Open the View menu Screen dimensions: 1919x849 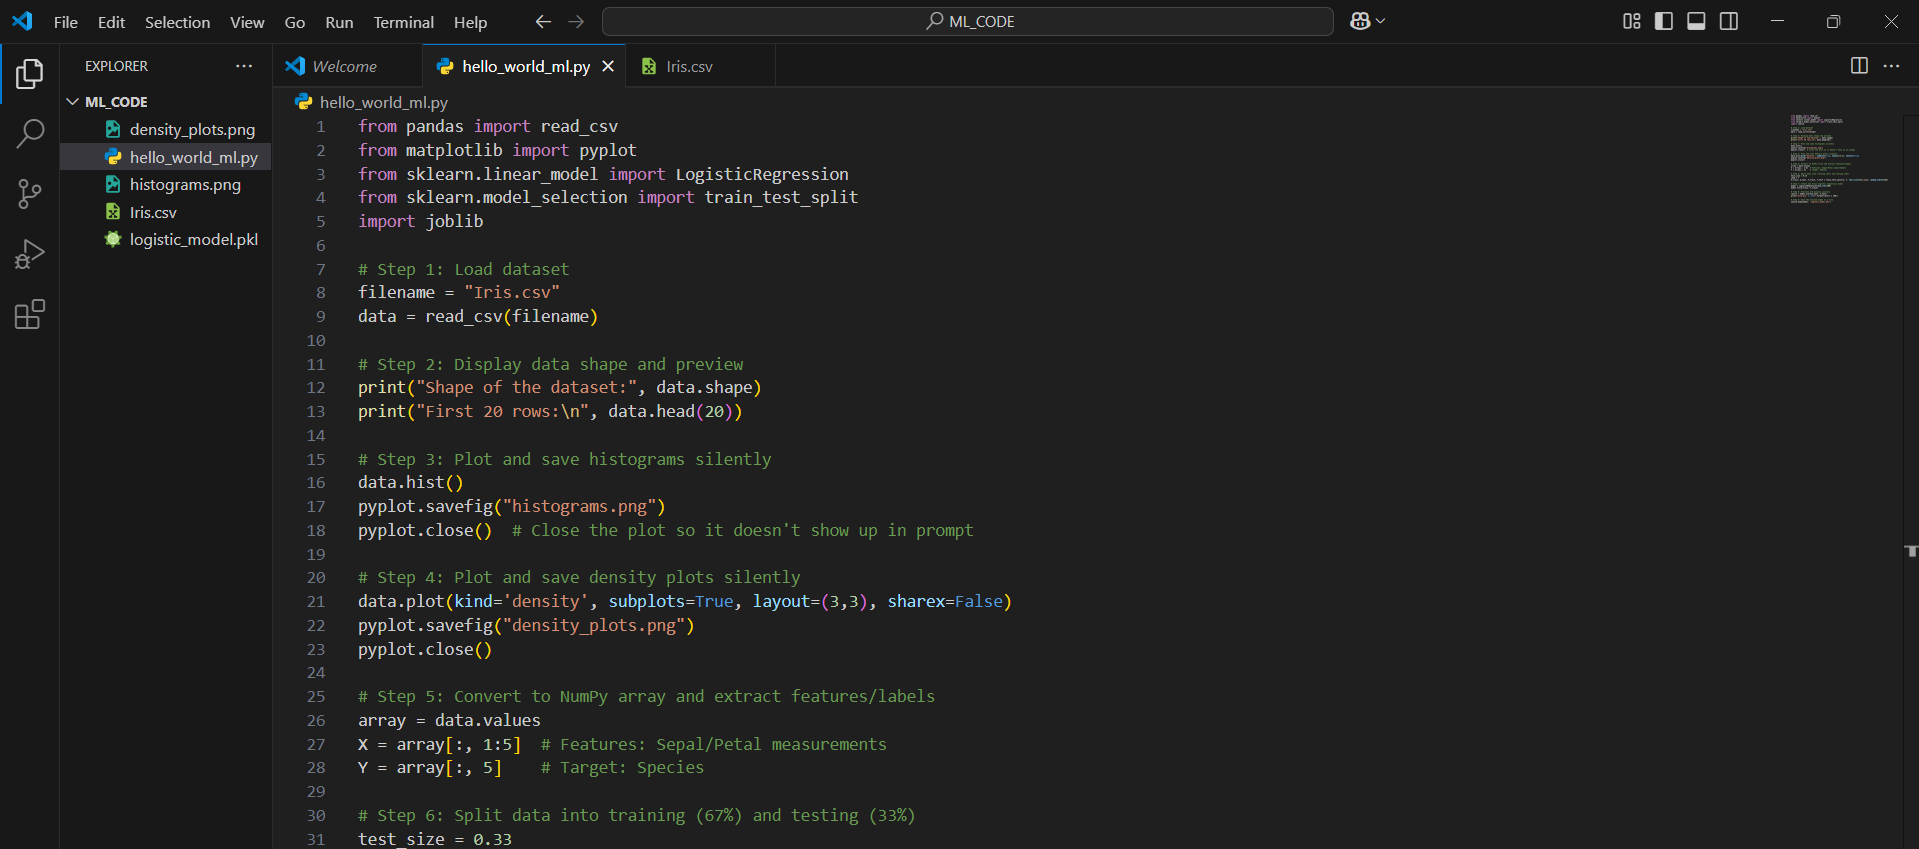click(247, 22)
